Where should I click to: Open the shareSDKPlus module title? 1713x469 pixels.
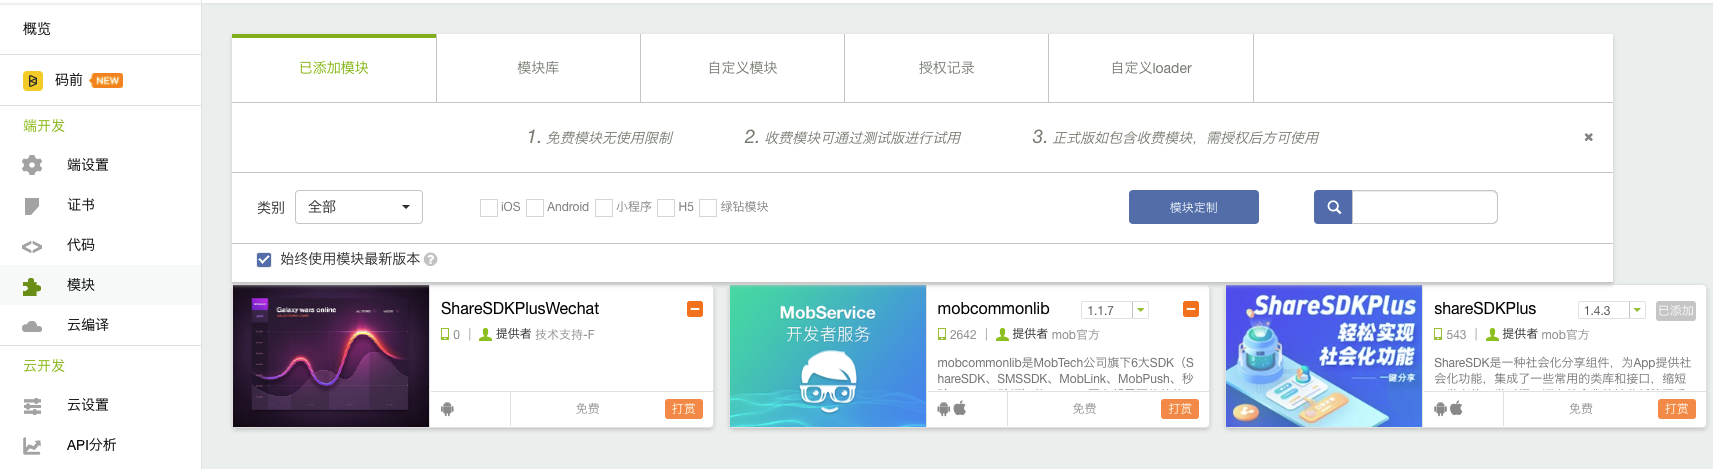coord(1485,309)
